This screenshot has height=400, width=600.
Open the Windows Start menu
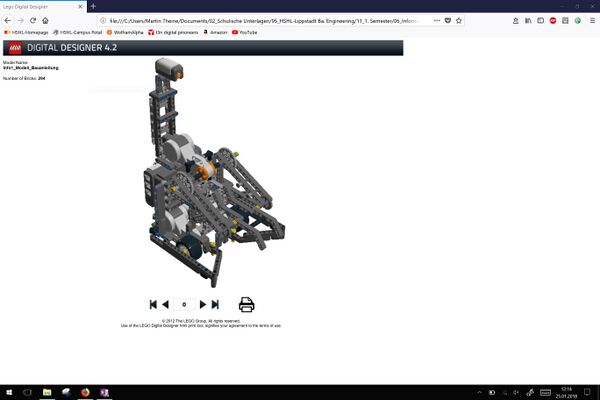point(8,392)
